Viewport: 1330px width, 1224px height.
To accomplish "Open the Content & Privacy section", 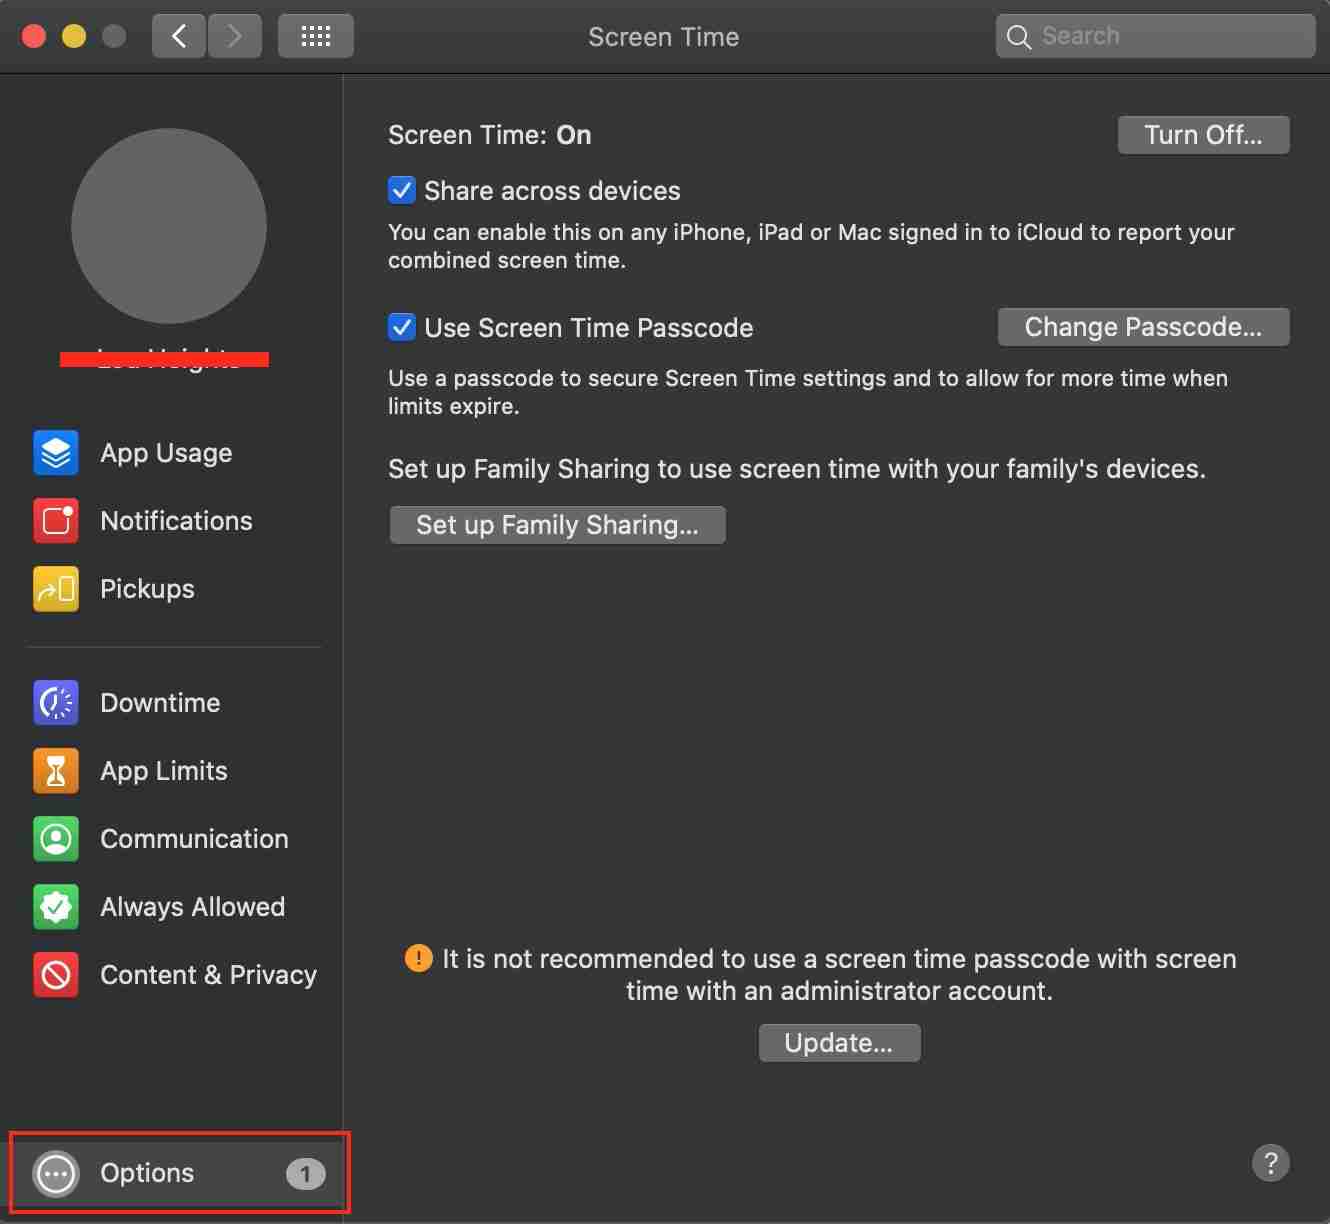I will (208, 975).
